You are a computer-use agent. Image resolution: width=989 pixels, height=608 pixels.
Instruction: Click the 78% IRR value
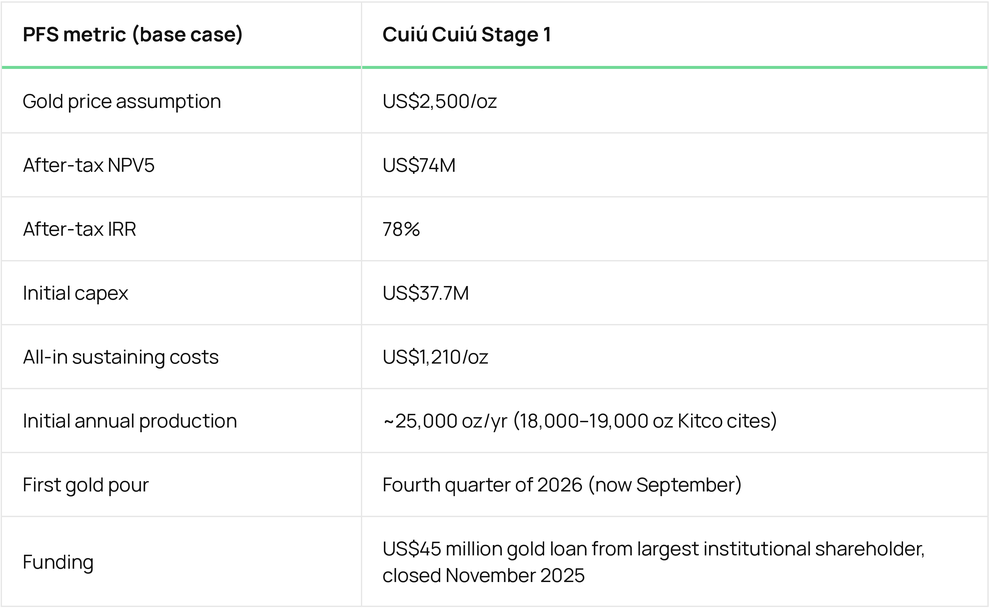[401, 229]
